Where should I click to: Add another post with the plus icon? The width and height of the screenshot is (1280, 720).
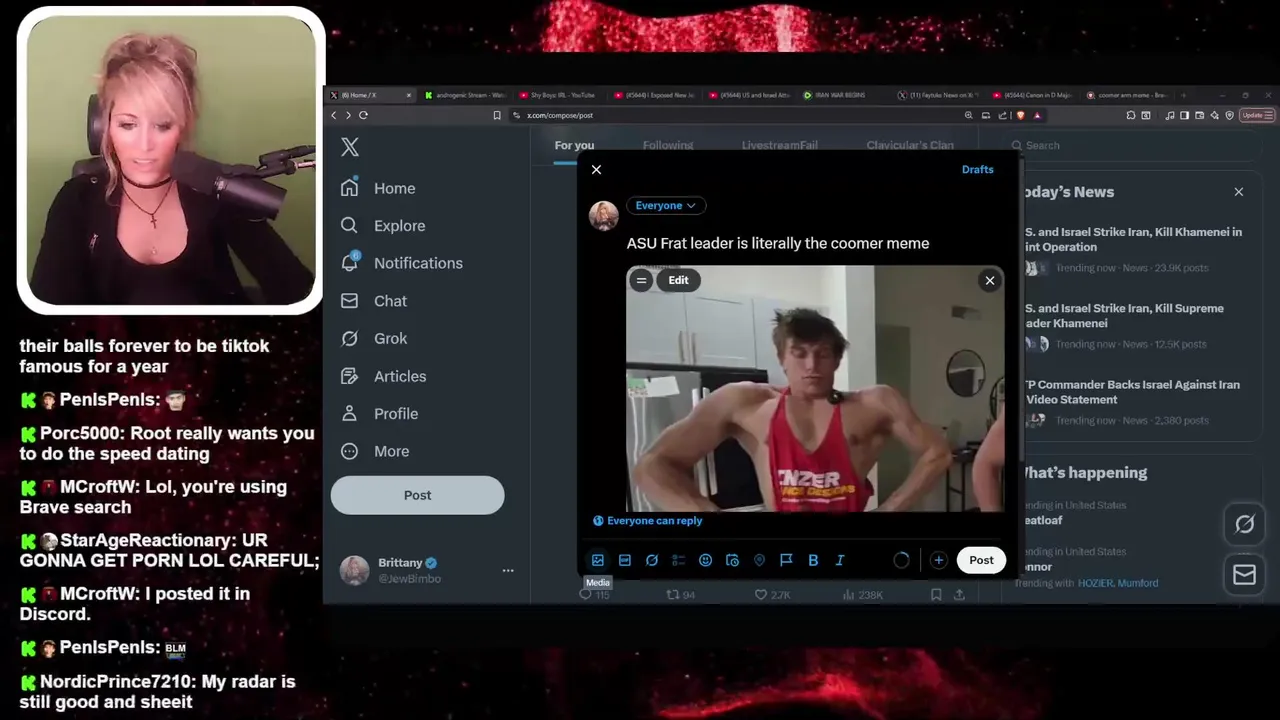938,560
